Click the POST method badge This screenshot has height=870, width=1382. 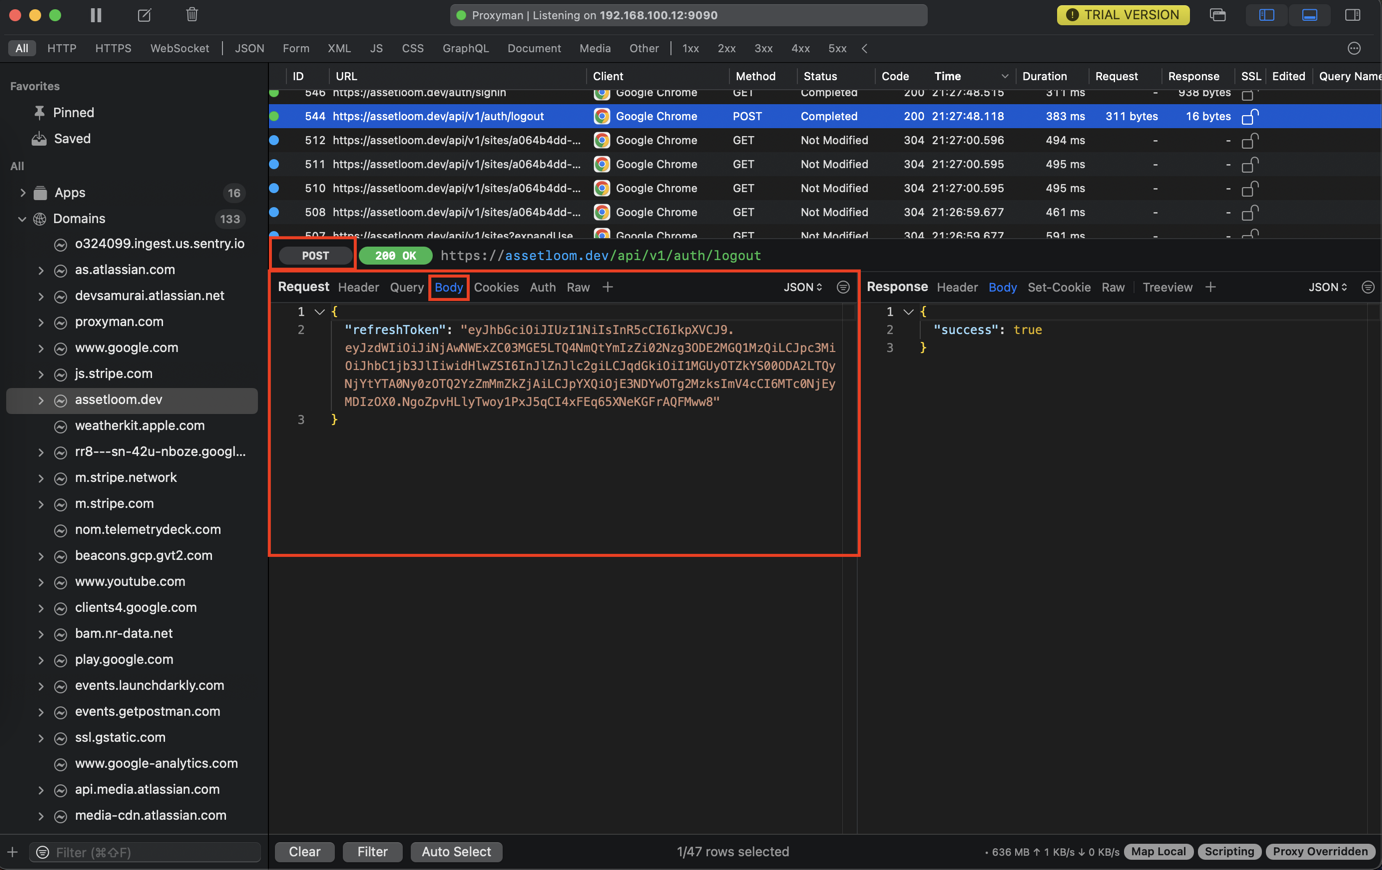(315, 256)
